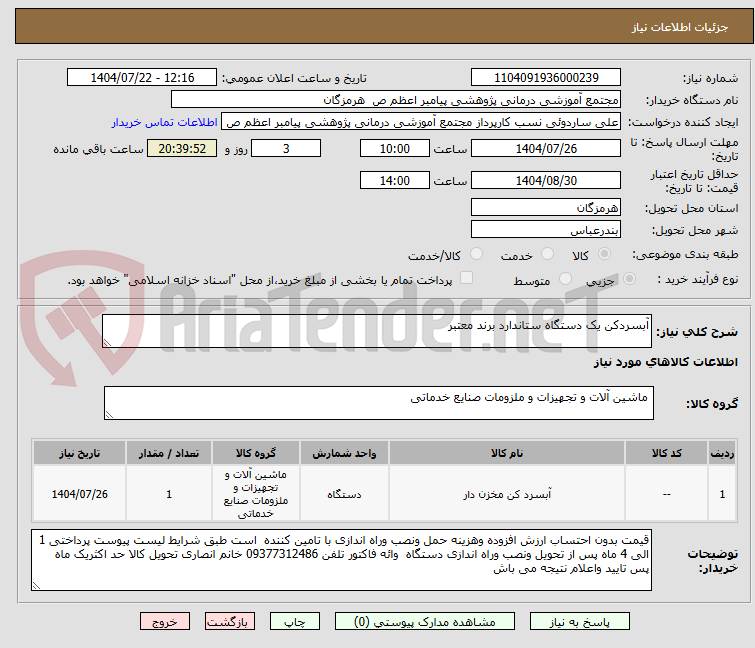Screen dimensions: 755x648
Task: Click the تعداد / مقدار column header
Action: point(169,453)
